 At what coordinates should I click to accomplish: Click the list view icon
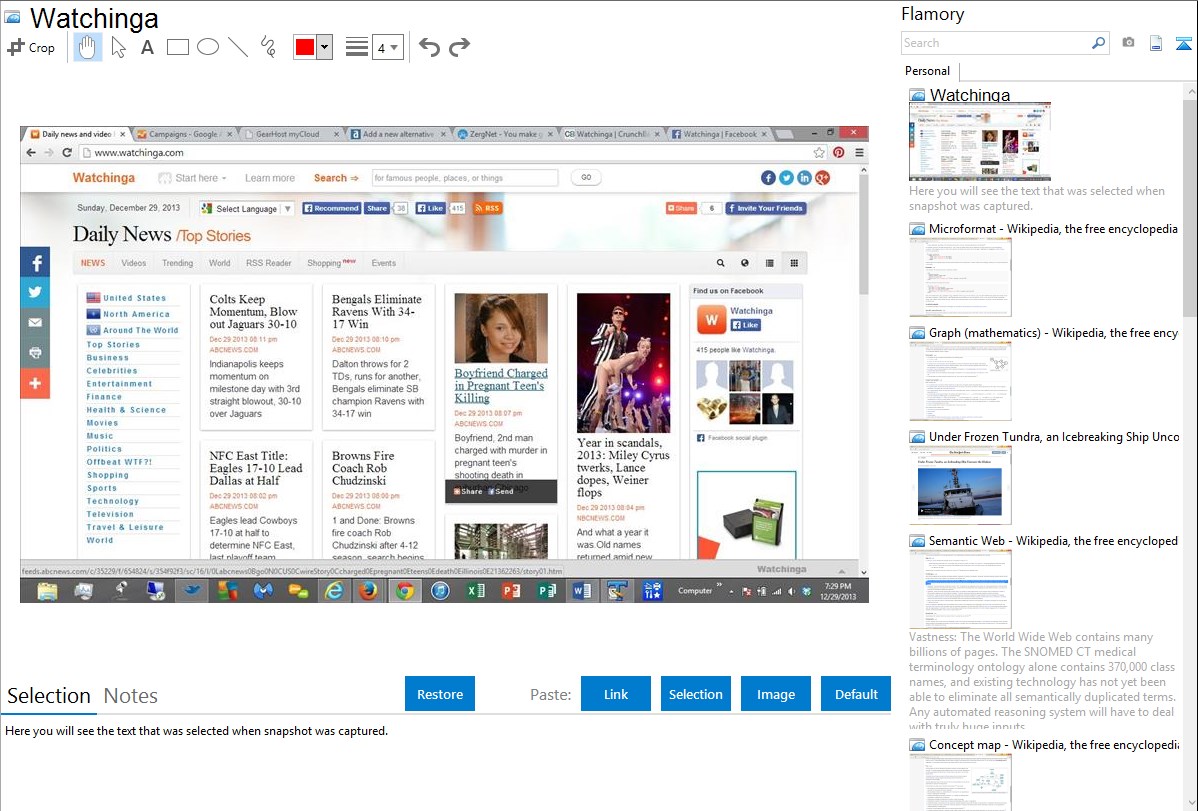(769, 263)
